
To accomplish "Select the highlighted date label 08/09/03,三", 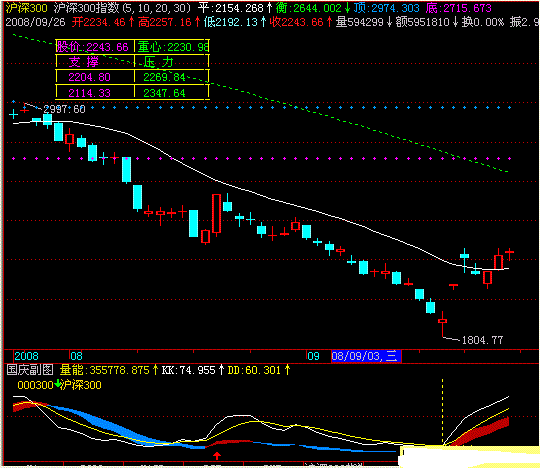I will pyautogui.click(x=366, y=356).
